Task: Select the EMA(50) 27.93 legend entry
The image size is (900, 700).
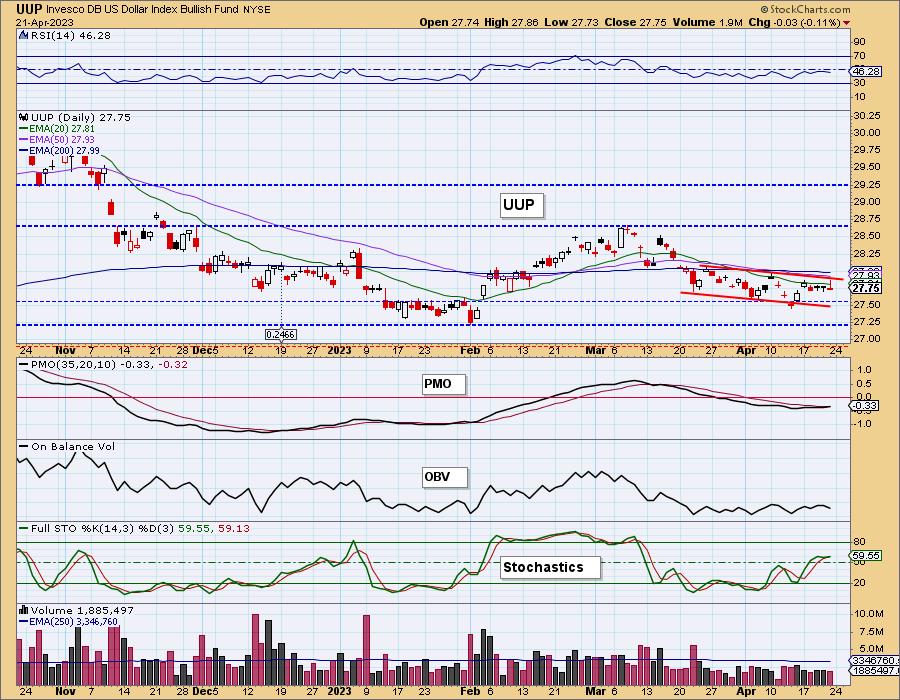Action: coord(57,139)
